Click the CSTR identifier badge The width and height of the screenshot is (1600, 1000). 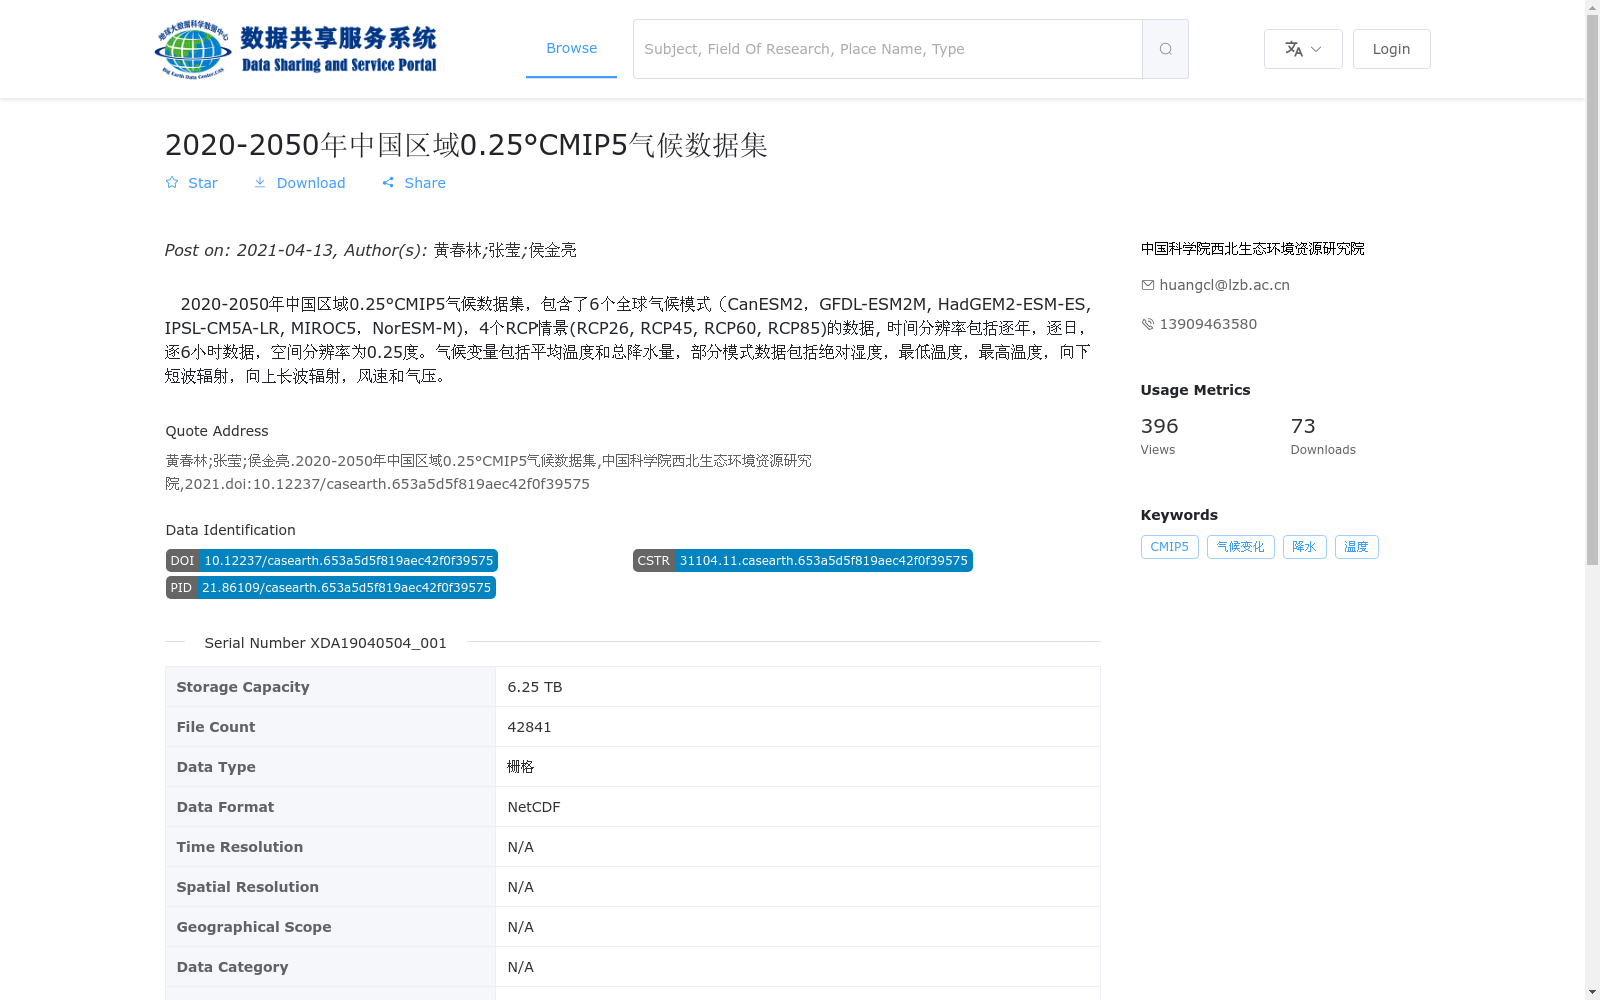pyautogui.click(x=803, y=561)
